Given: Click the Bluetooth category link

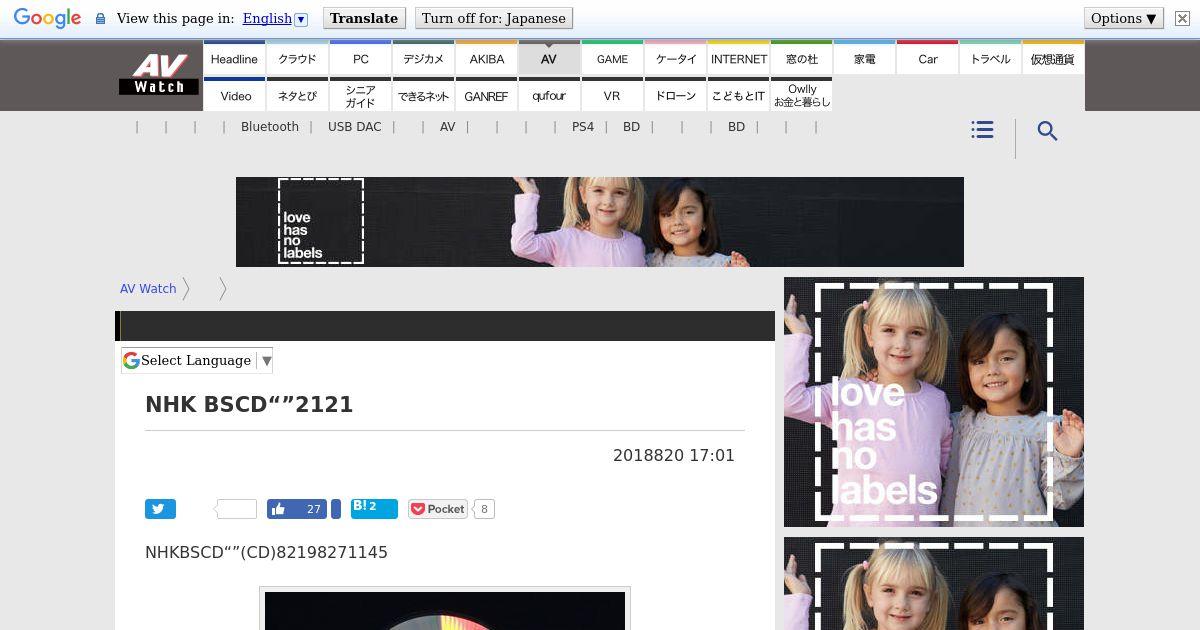Looking at the screenshot, I should pos(270,127).
